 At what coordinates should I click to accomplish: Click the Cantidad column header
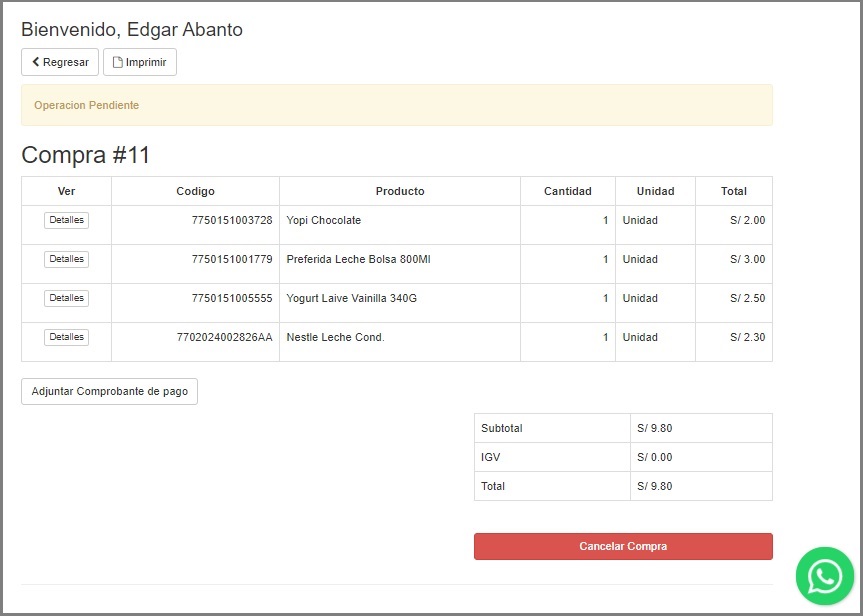coord(568,191)
